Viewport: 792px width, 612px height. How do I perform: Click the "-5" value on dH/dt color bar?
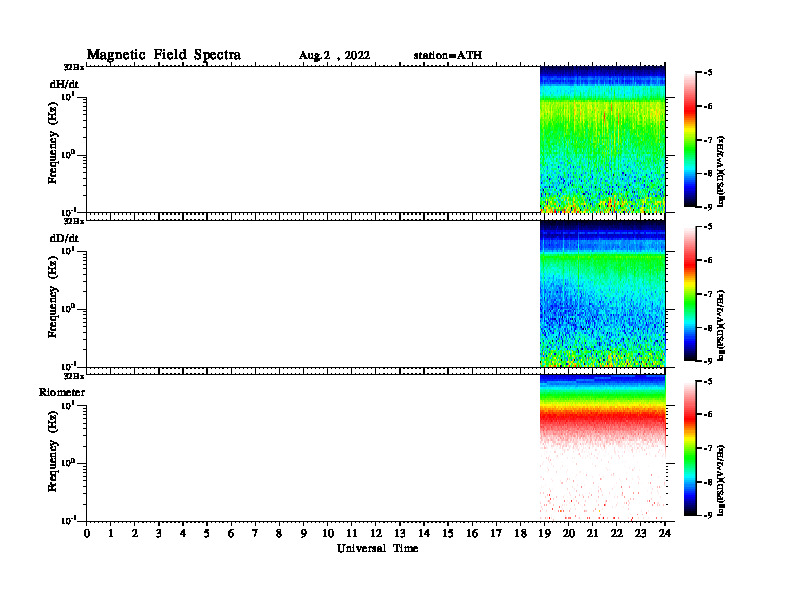click(x=708, y=73)
